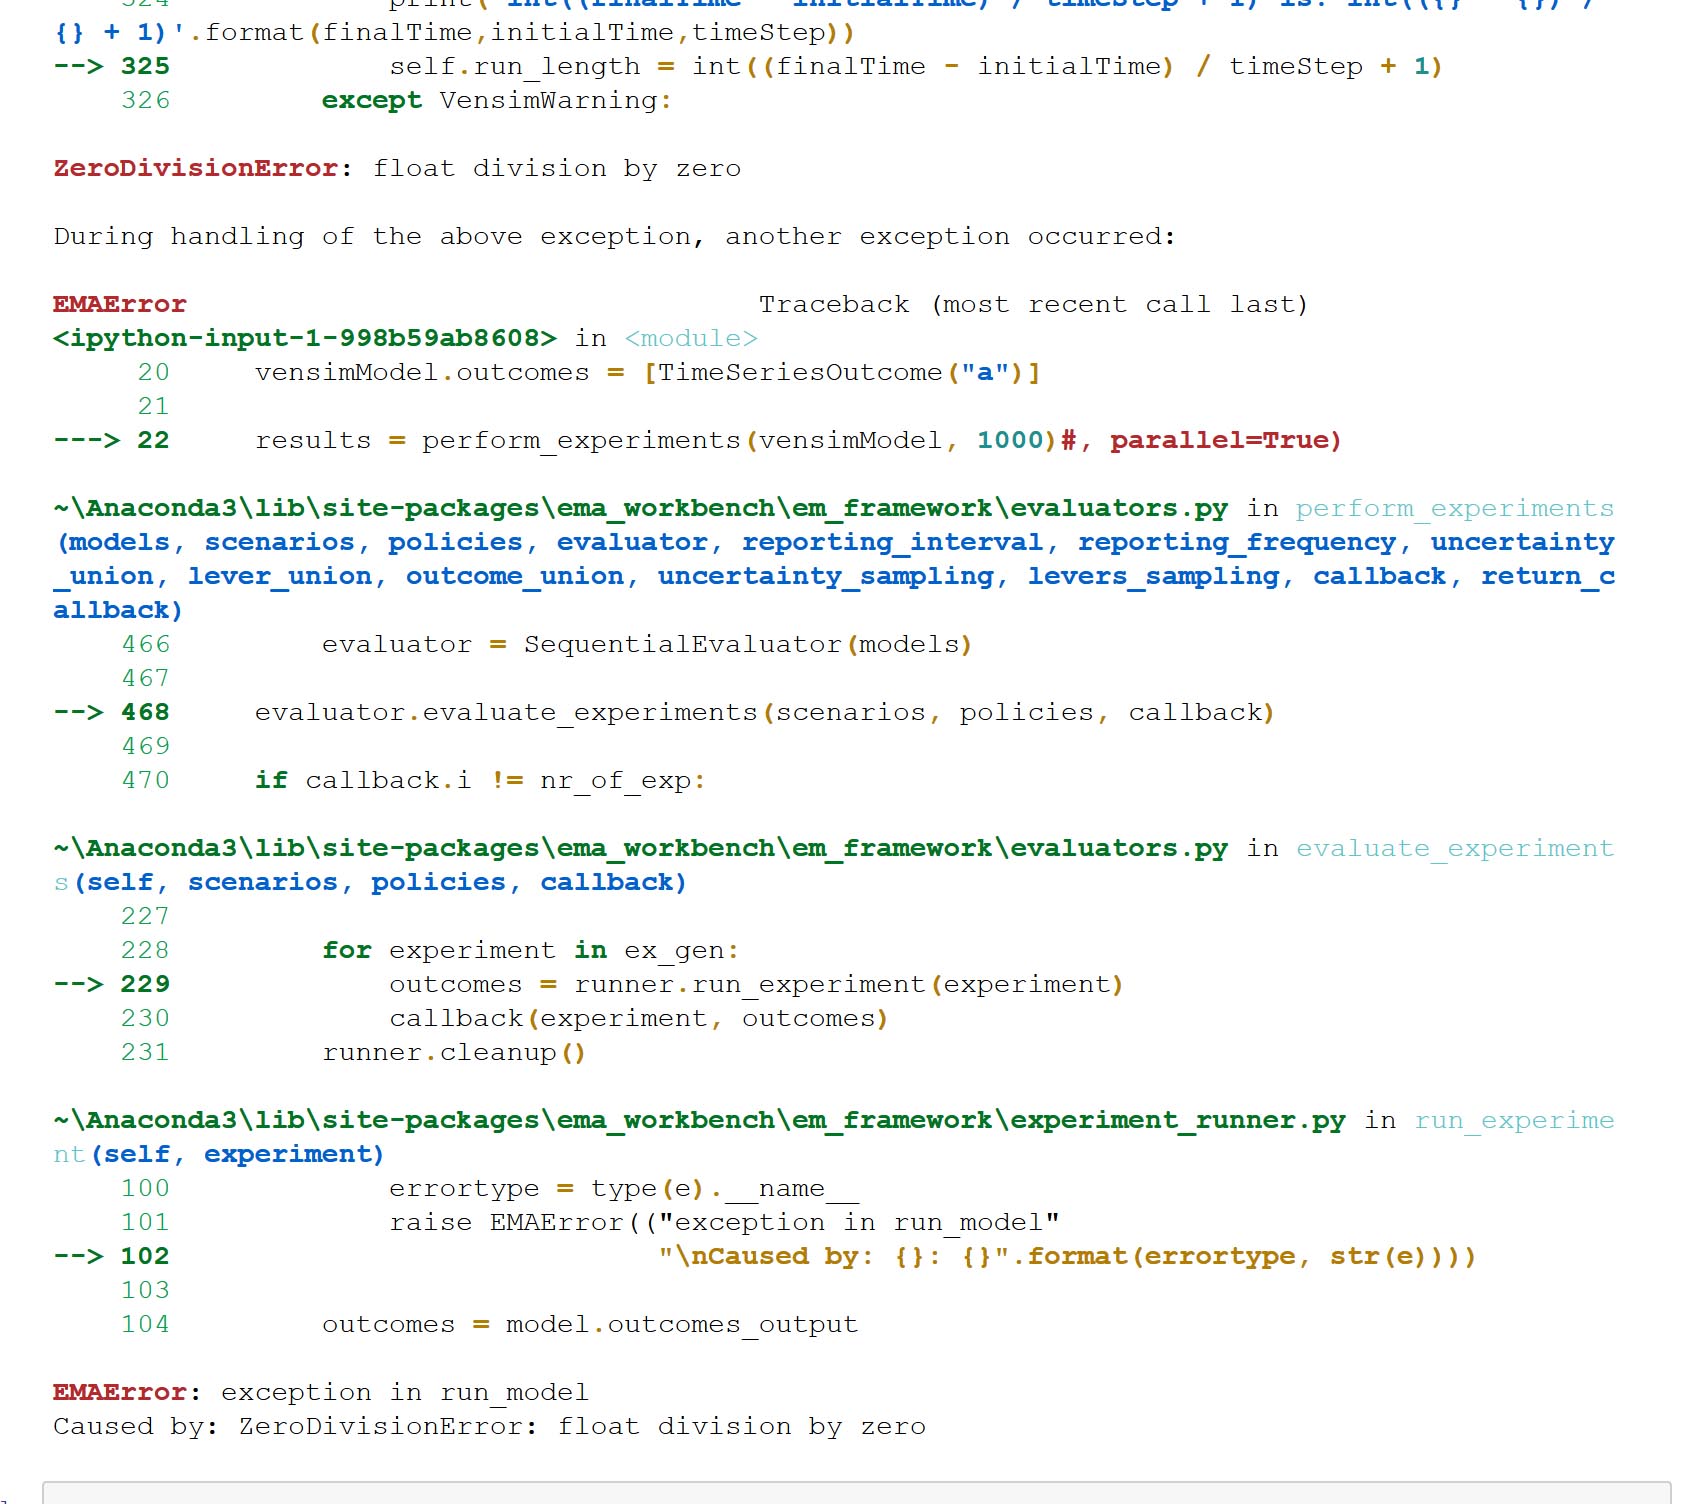Select the Caused by ZeroDivisionError final message
1682x1504 pixels.
point(490,1426)
